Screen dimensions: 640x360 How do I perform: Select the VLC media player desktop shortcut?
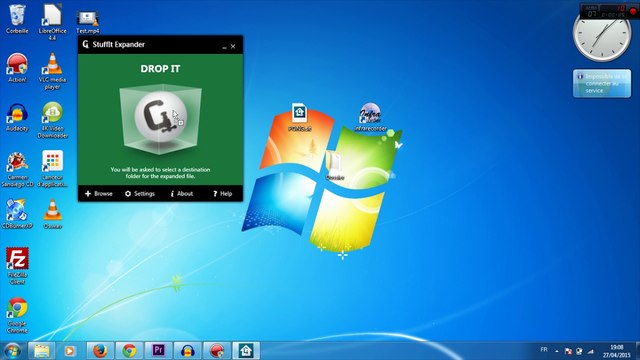click(x=52, y=71)
